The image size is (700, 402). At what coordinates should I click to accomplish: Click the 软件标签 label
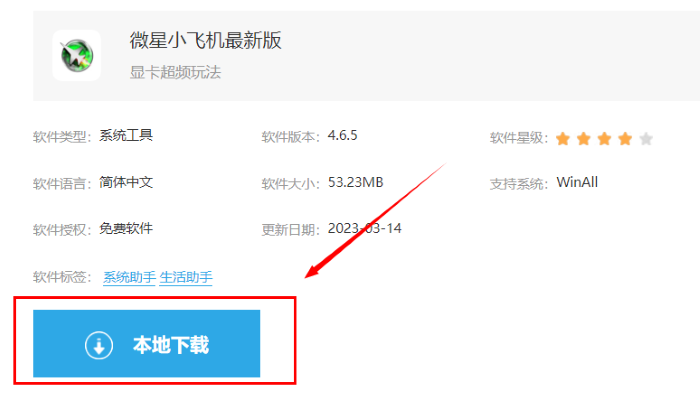coord(62,277)
